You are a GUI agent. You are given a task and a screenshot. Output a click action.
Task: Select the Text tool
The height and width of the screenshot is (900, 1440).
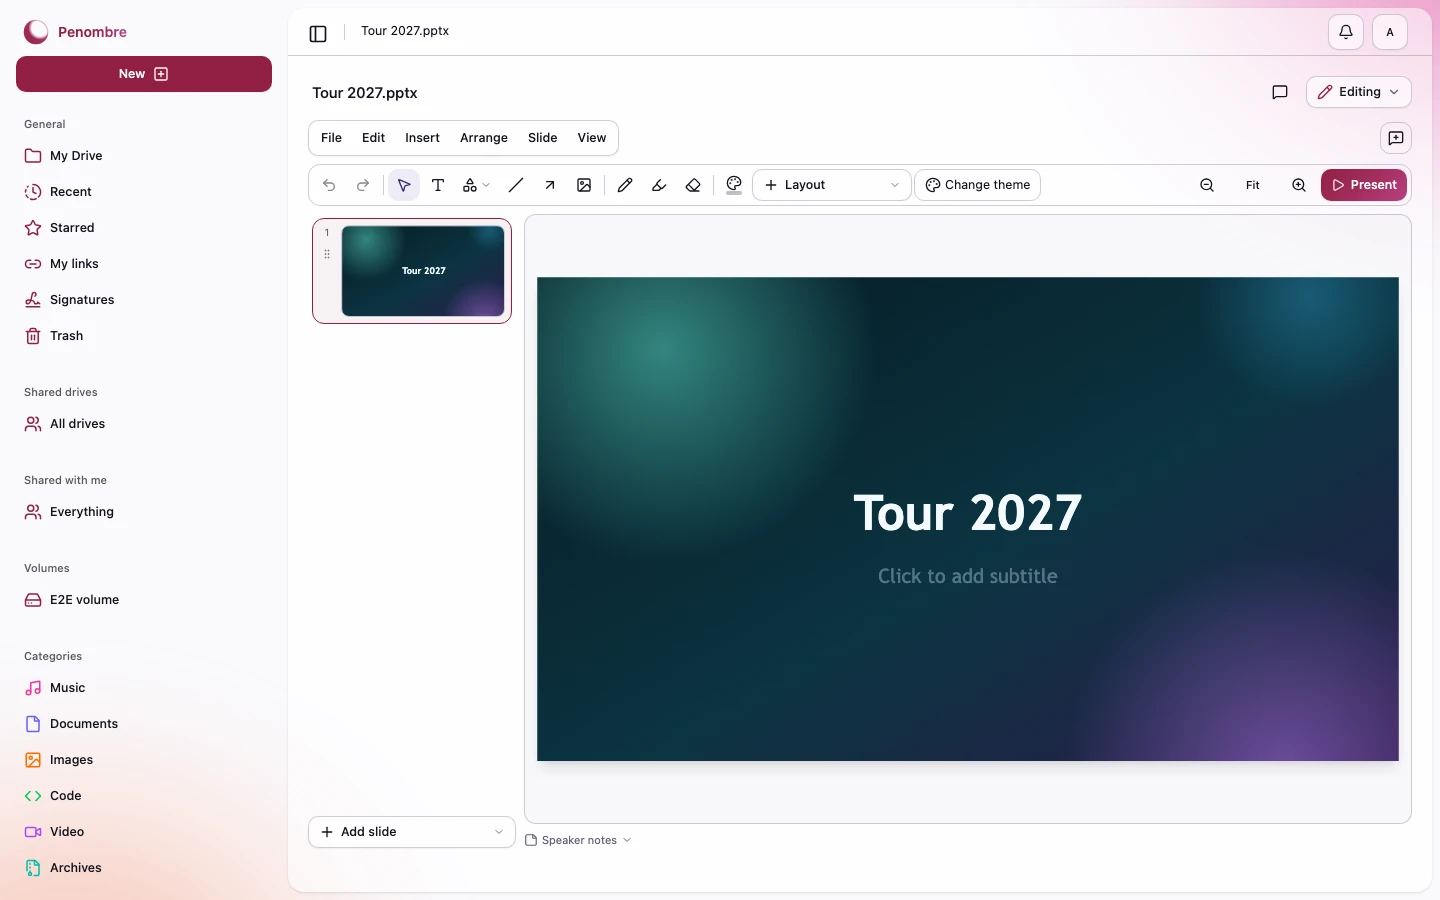tap(438, 185)
